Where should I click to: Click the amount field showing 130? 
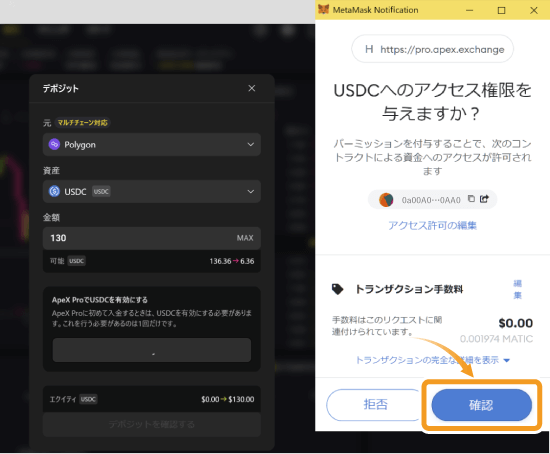pyautogui.click(x=152, y=238)
